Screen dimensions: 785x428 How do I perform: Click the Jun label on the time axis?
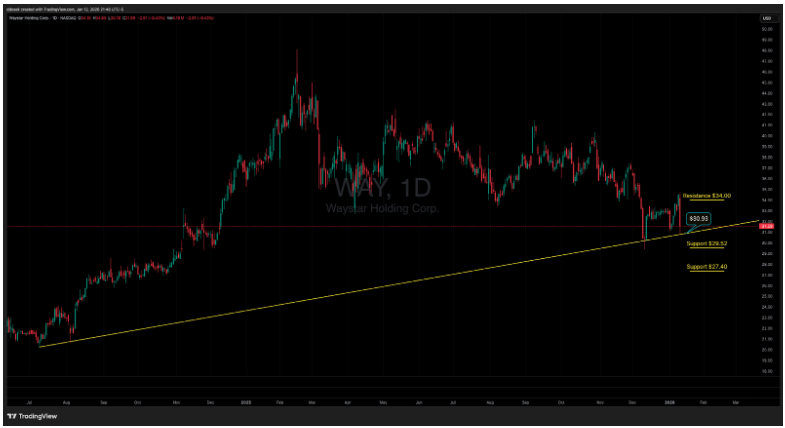(x=419, y=402)
